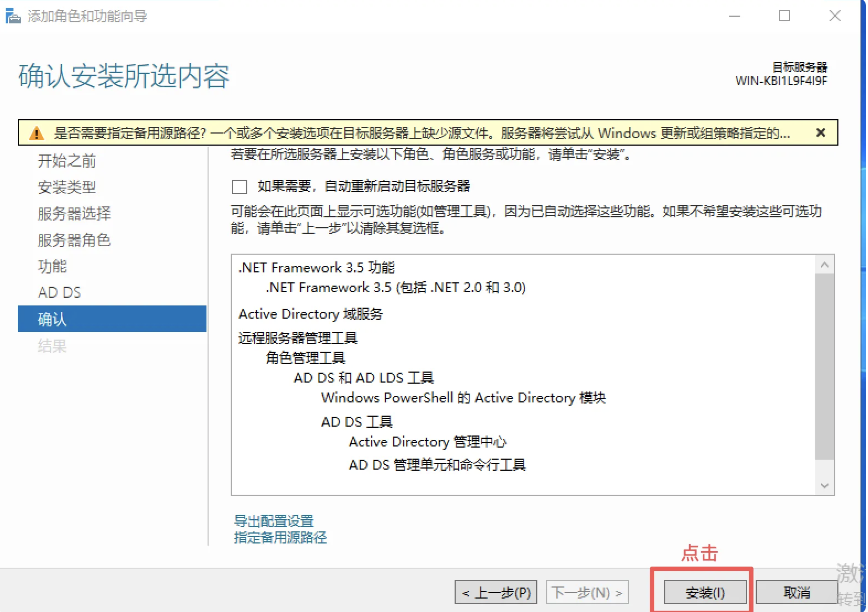868x612 pixels.
Task: Cancel the wizard with 取消 button
Action: (x=796, y=592)
